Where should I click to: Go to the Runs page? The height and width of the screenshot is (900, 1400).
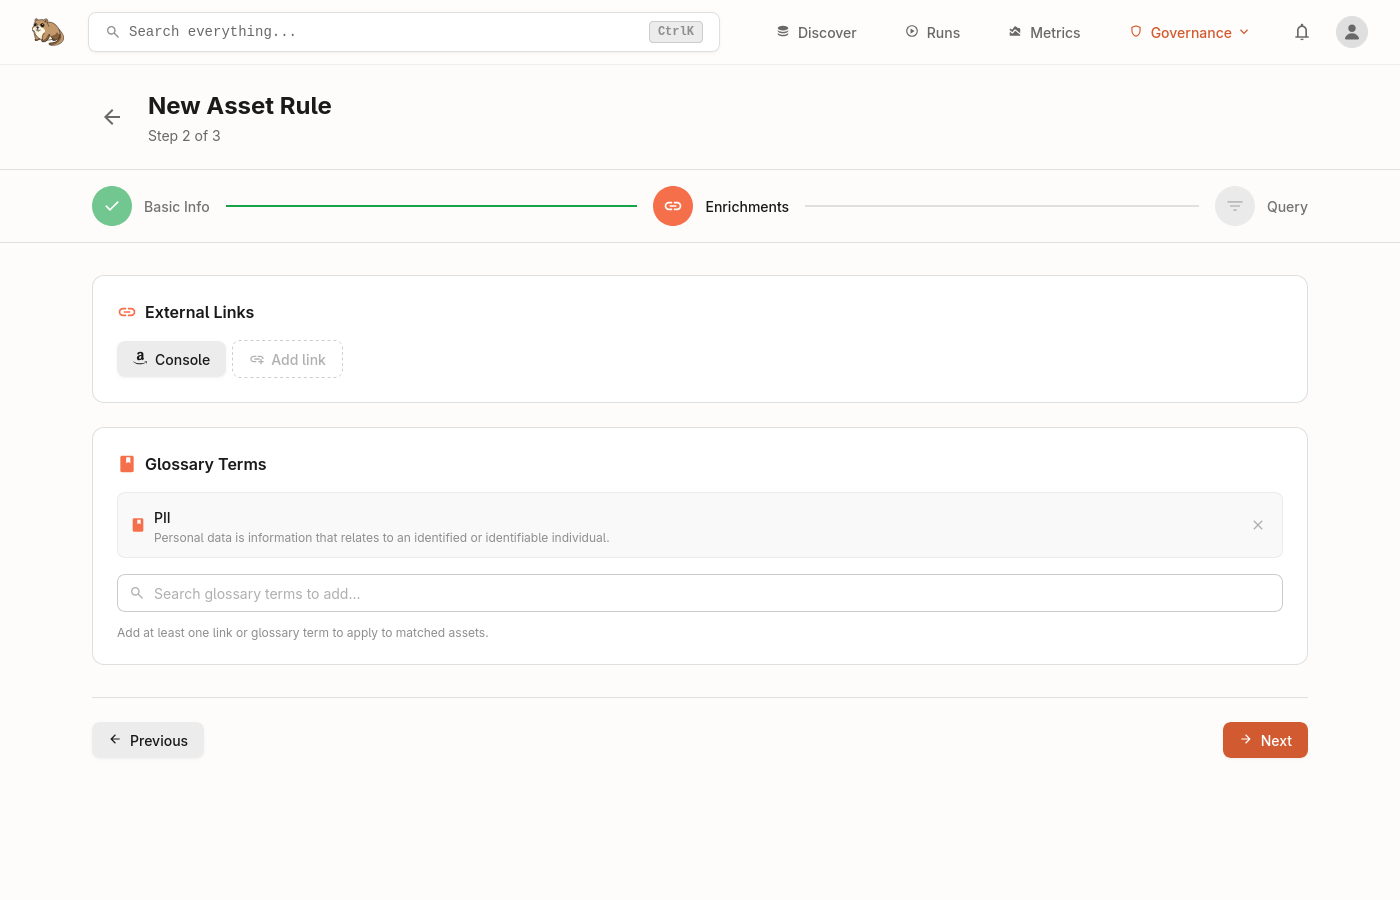[x=932, y=32]
